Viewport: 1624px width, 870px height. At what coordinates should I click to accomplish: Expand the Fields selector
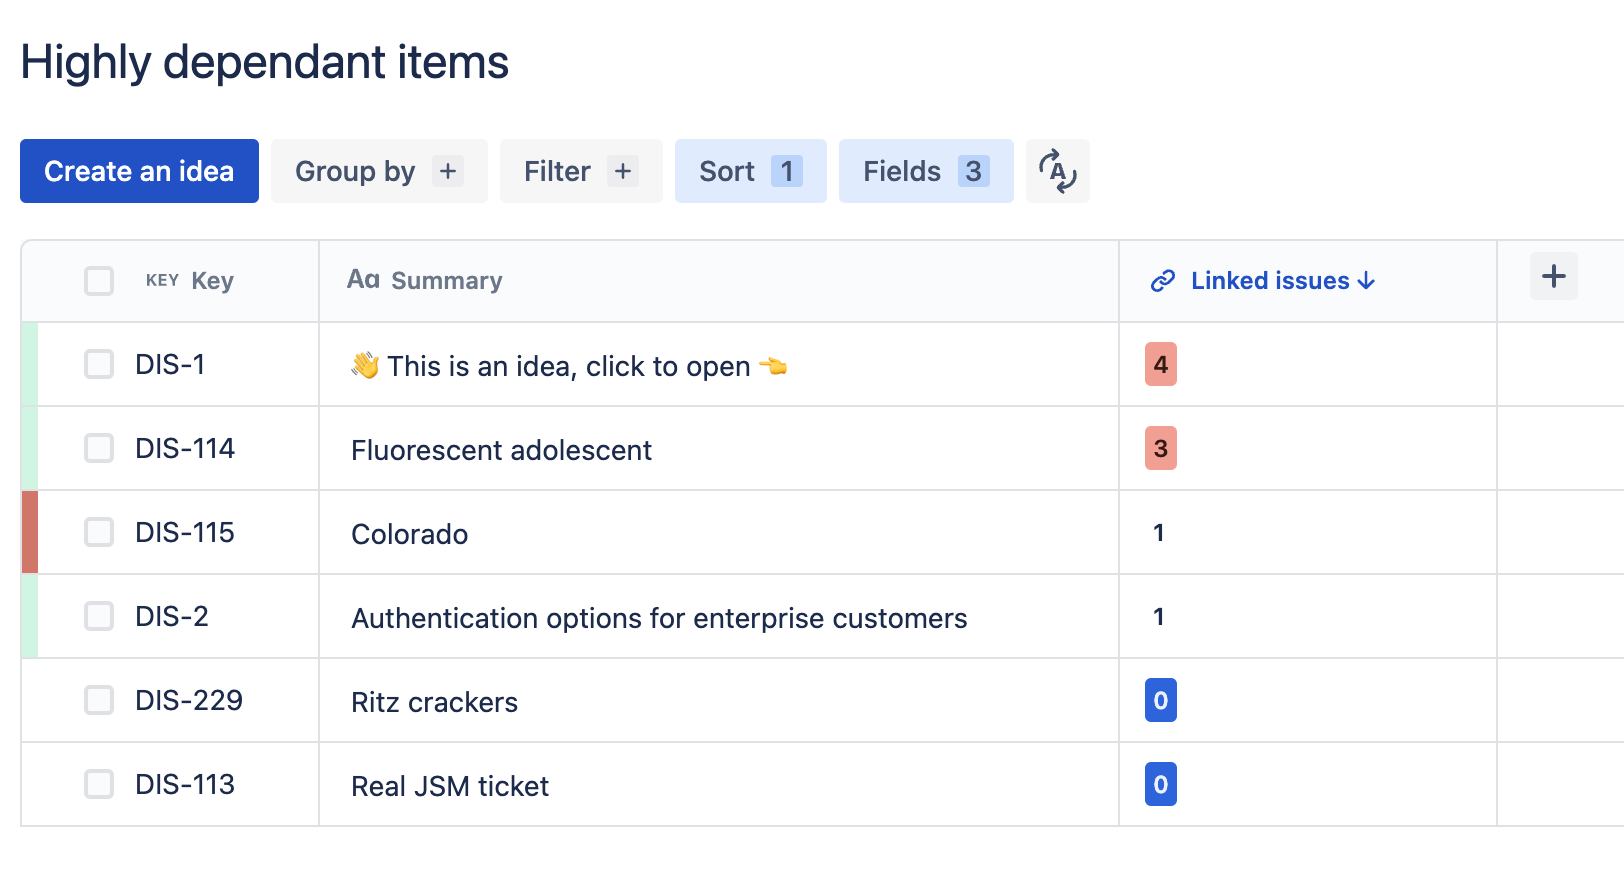click(902, 171)
